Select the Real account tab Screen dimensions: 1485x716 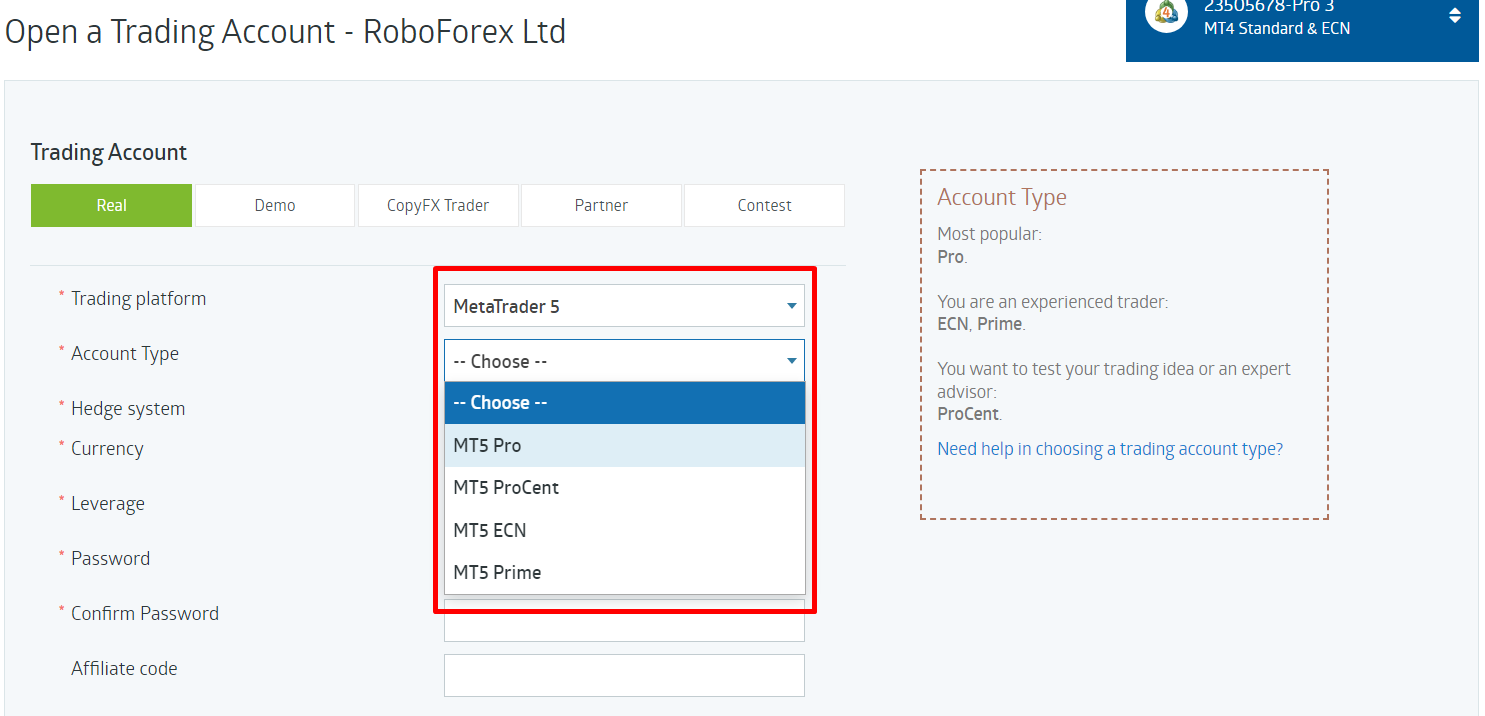111,205
